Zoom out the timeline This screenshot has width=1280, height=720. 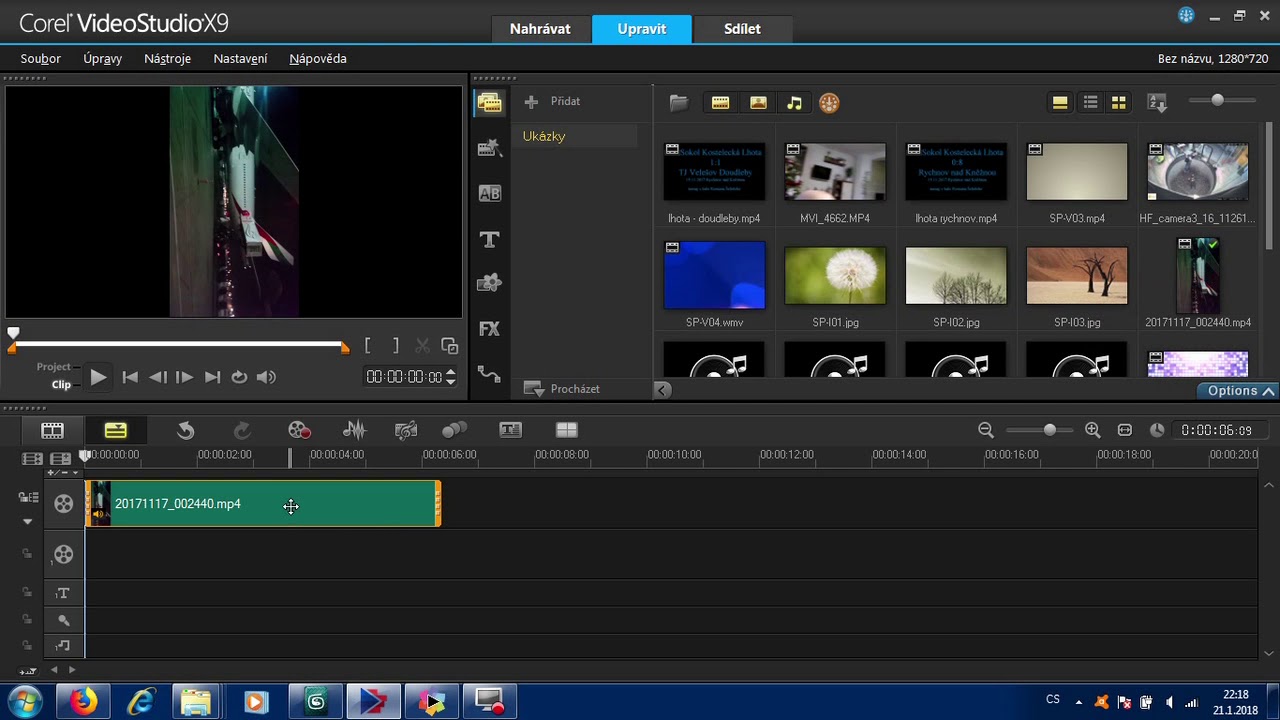986,430
